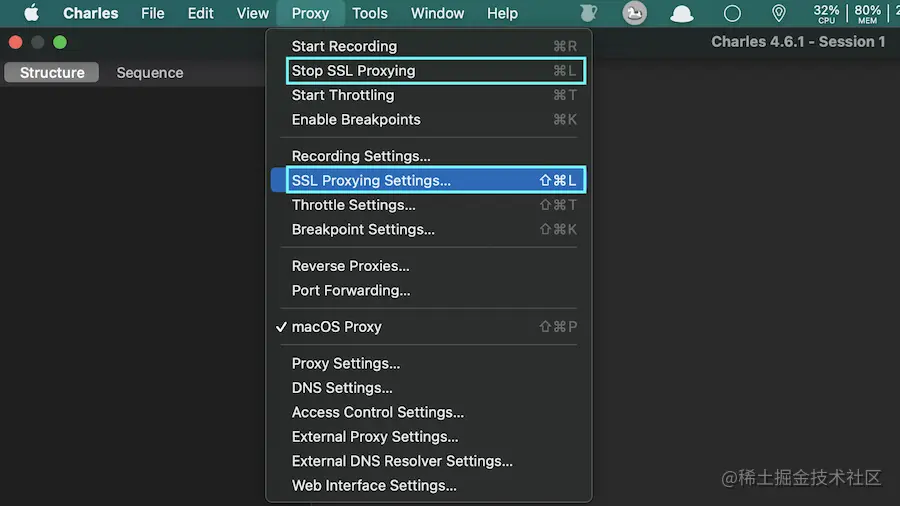Open Recording Settings
Viewport: 900px width, 506px height.
tap(428, 155)
